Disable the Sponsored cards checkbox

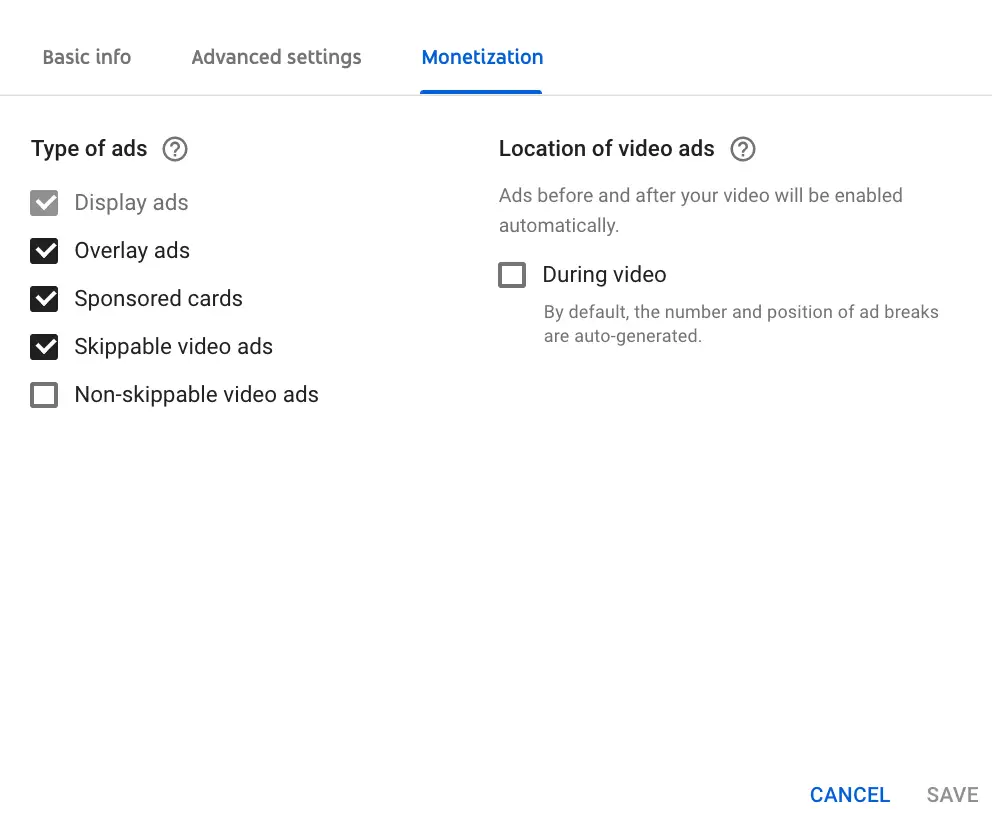[x=44, y=299]
